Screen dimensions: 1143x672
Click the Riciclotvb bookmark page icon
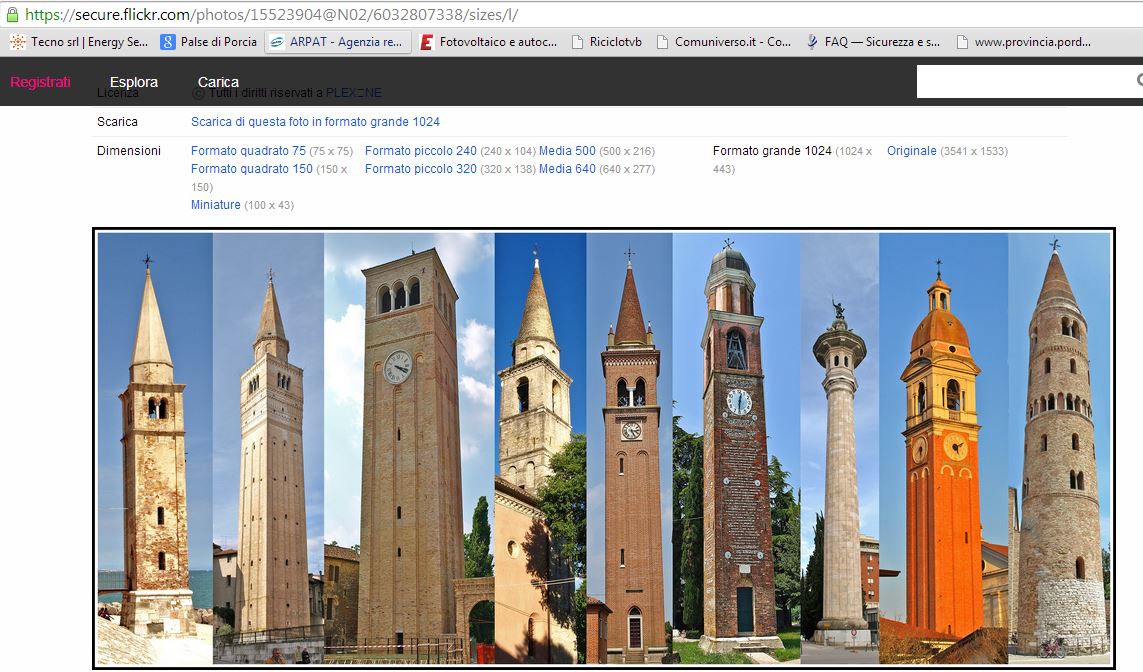577,42
